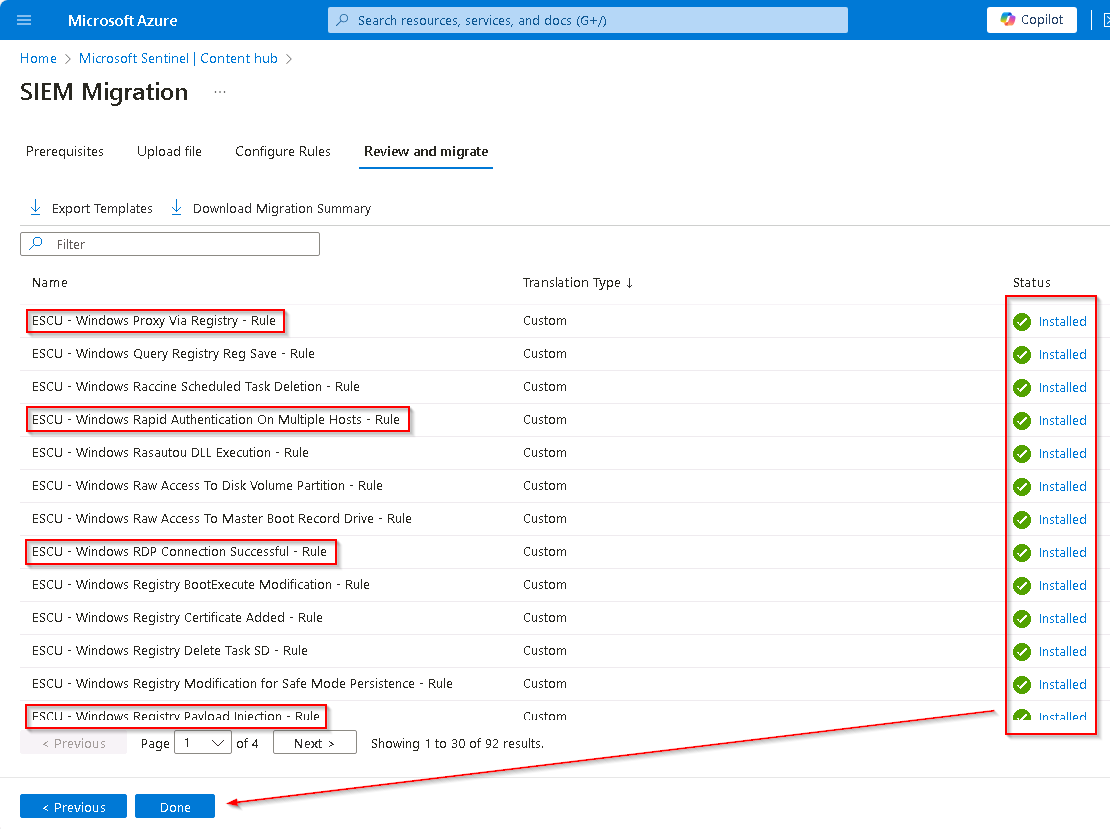Click Installed link for Registry Certificate Added
This screenshot has height=829, width=1110.
(x=1062, y=619)
